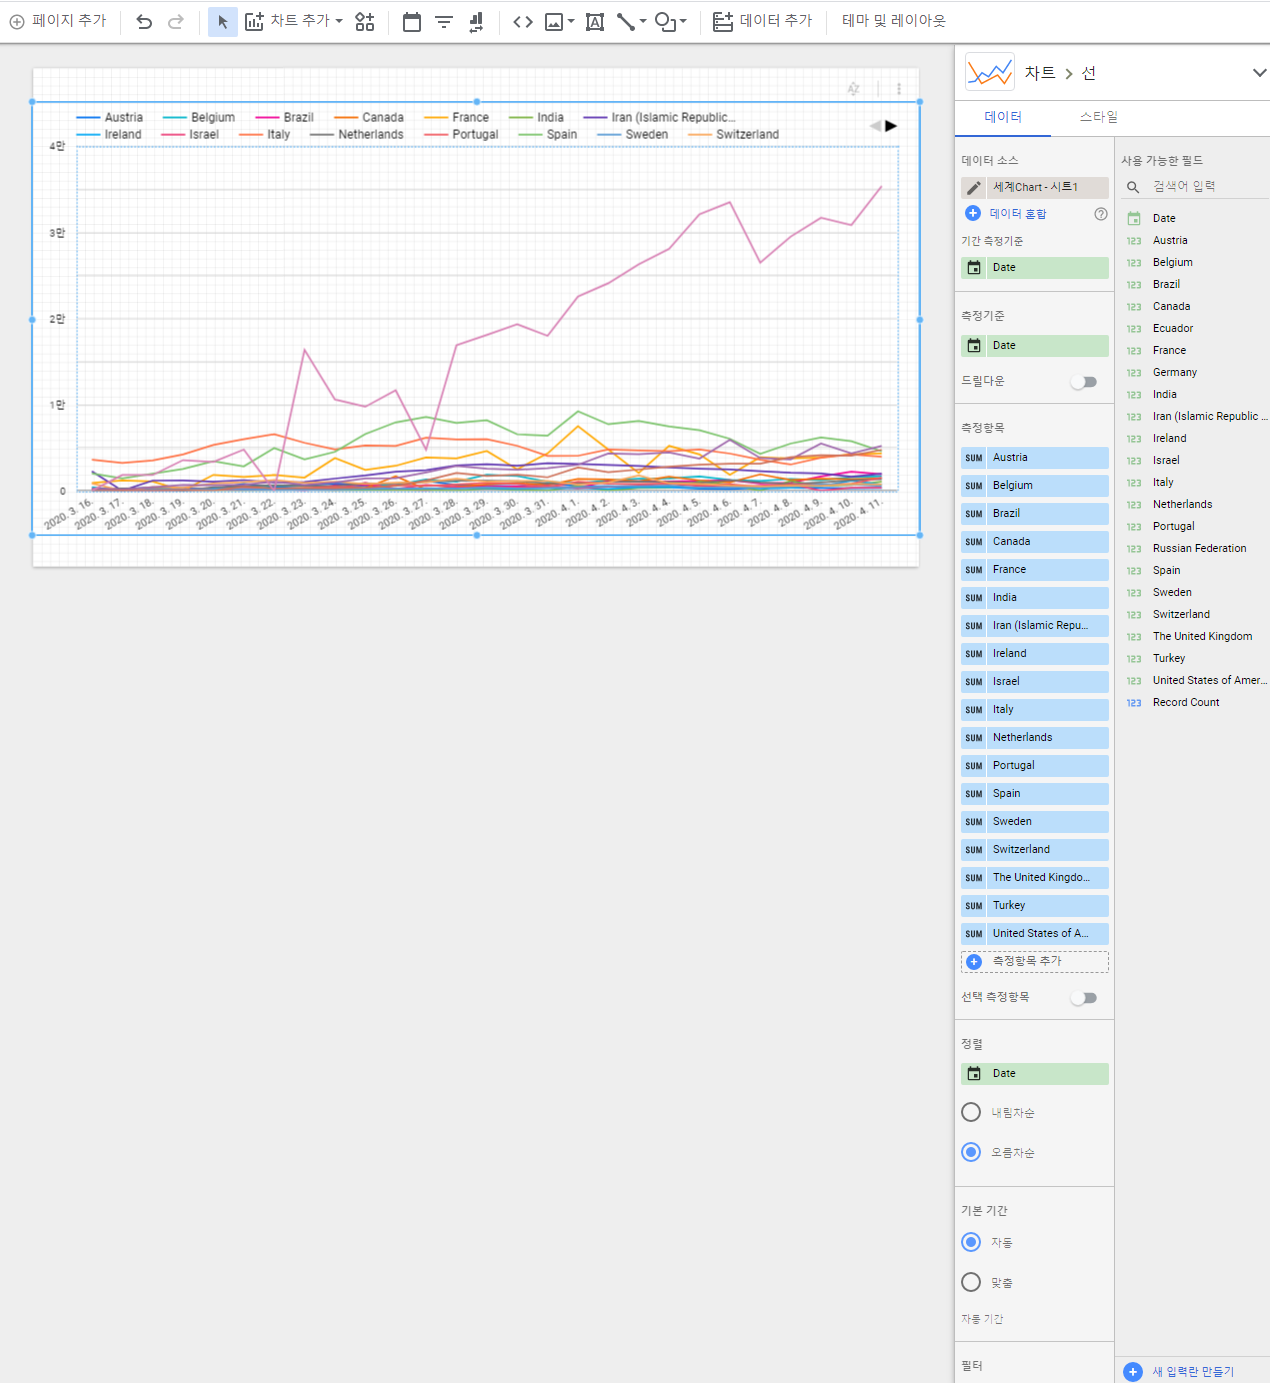The height and width of the screenshot is (1383, 1270).
Task: Click the pencil edit icon for data source
Action: [x=973, y=188]
